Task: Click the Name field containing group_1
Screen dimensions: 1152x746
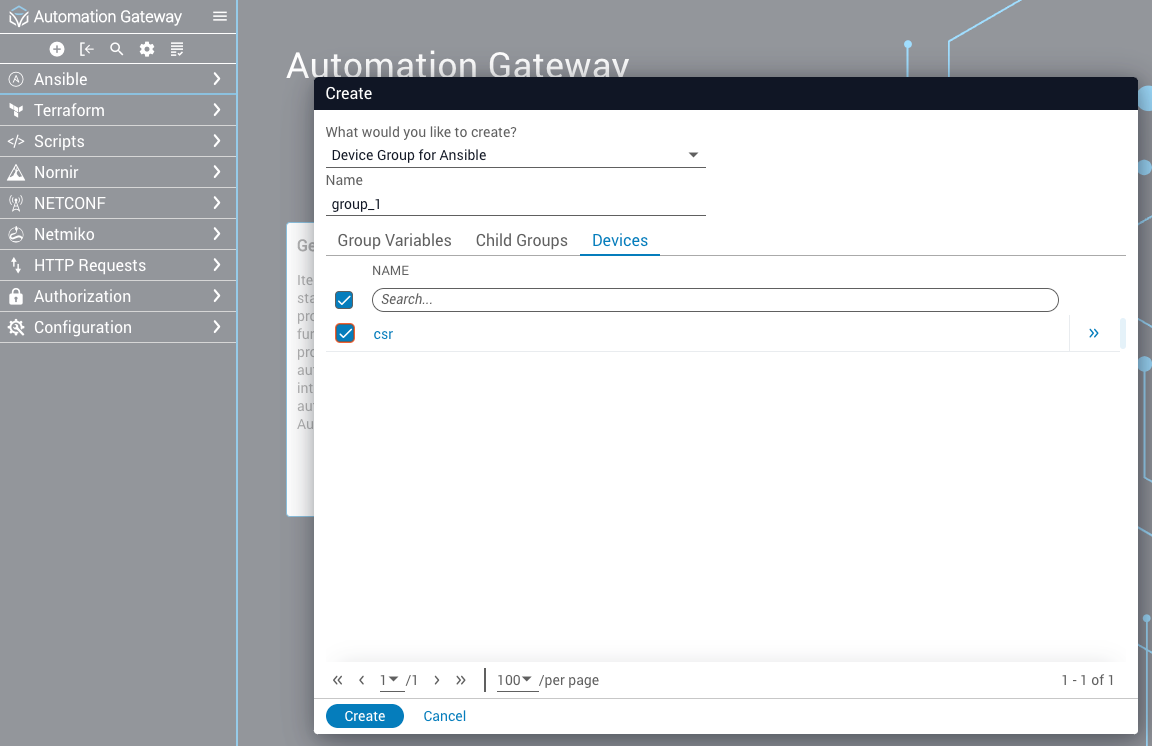Action: coord(515,204)
